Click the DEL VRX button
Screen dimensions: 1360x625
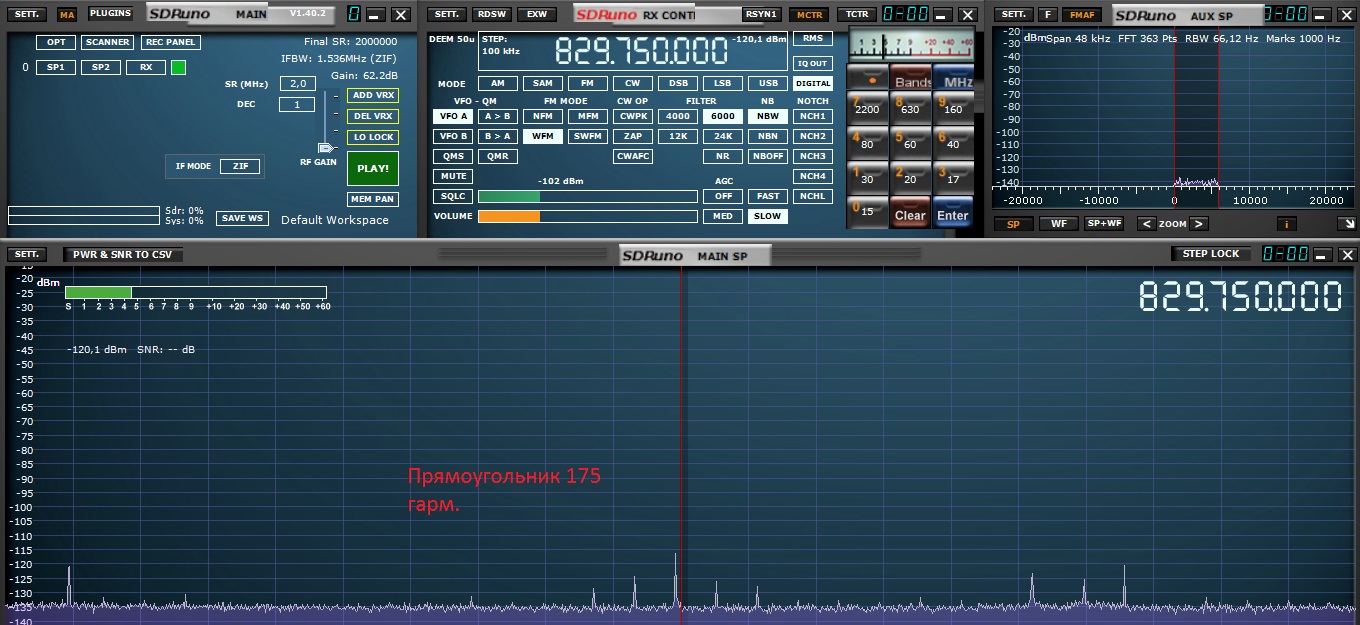click(373, 116)
